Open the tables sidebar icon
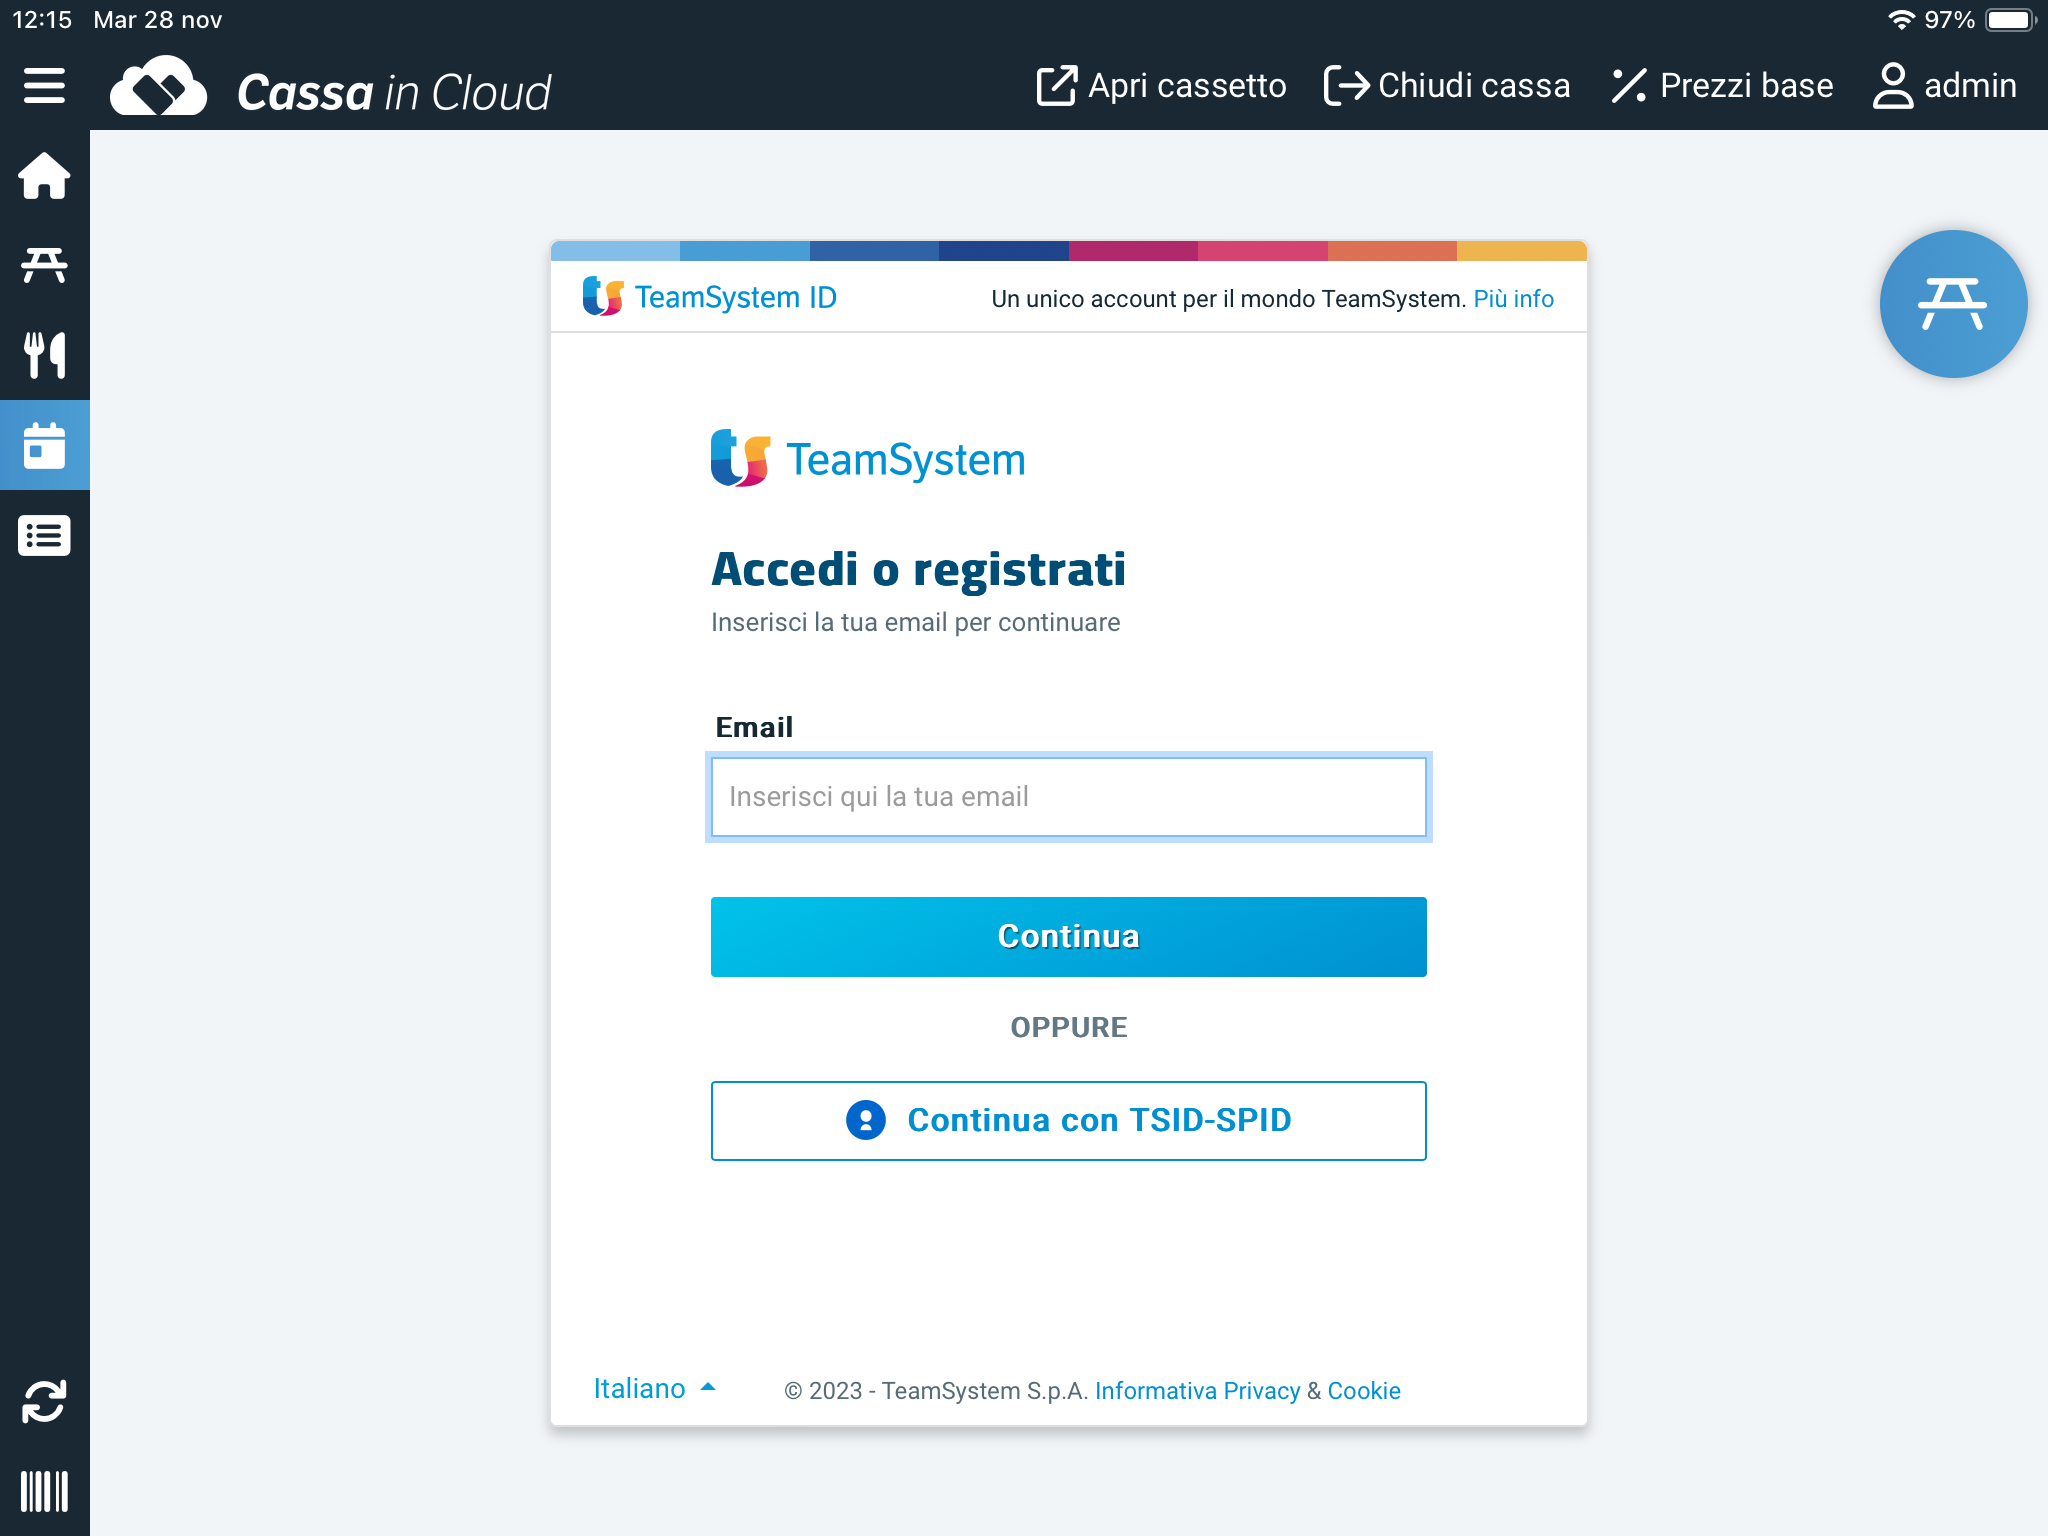This screenshot has width=2048, height=1536. (x=44, y=265)
